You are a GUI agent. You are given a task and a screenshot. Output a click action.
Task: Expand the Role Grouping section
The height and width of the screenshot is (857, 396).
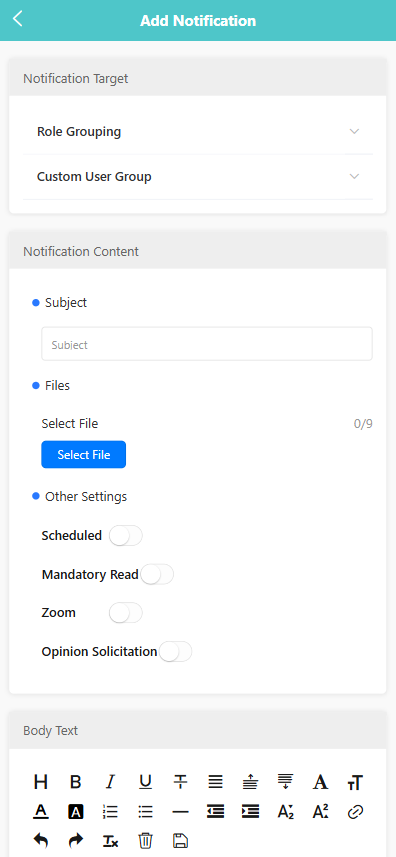pos(198,132)
